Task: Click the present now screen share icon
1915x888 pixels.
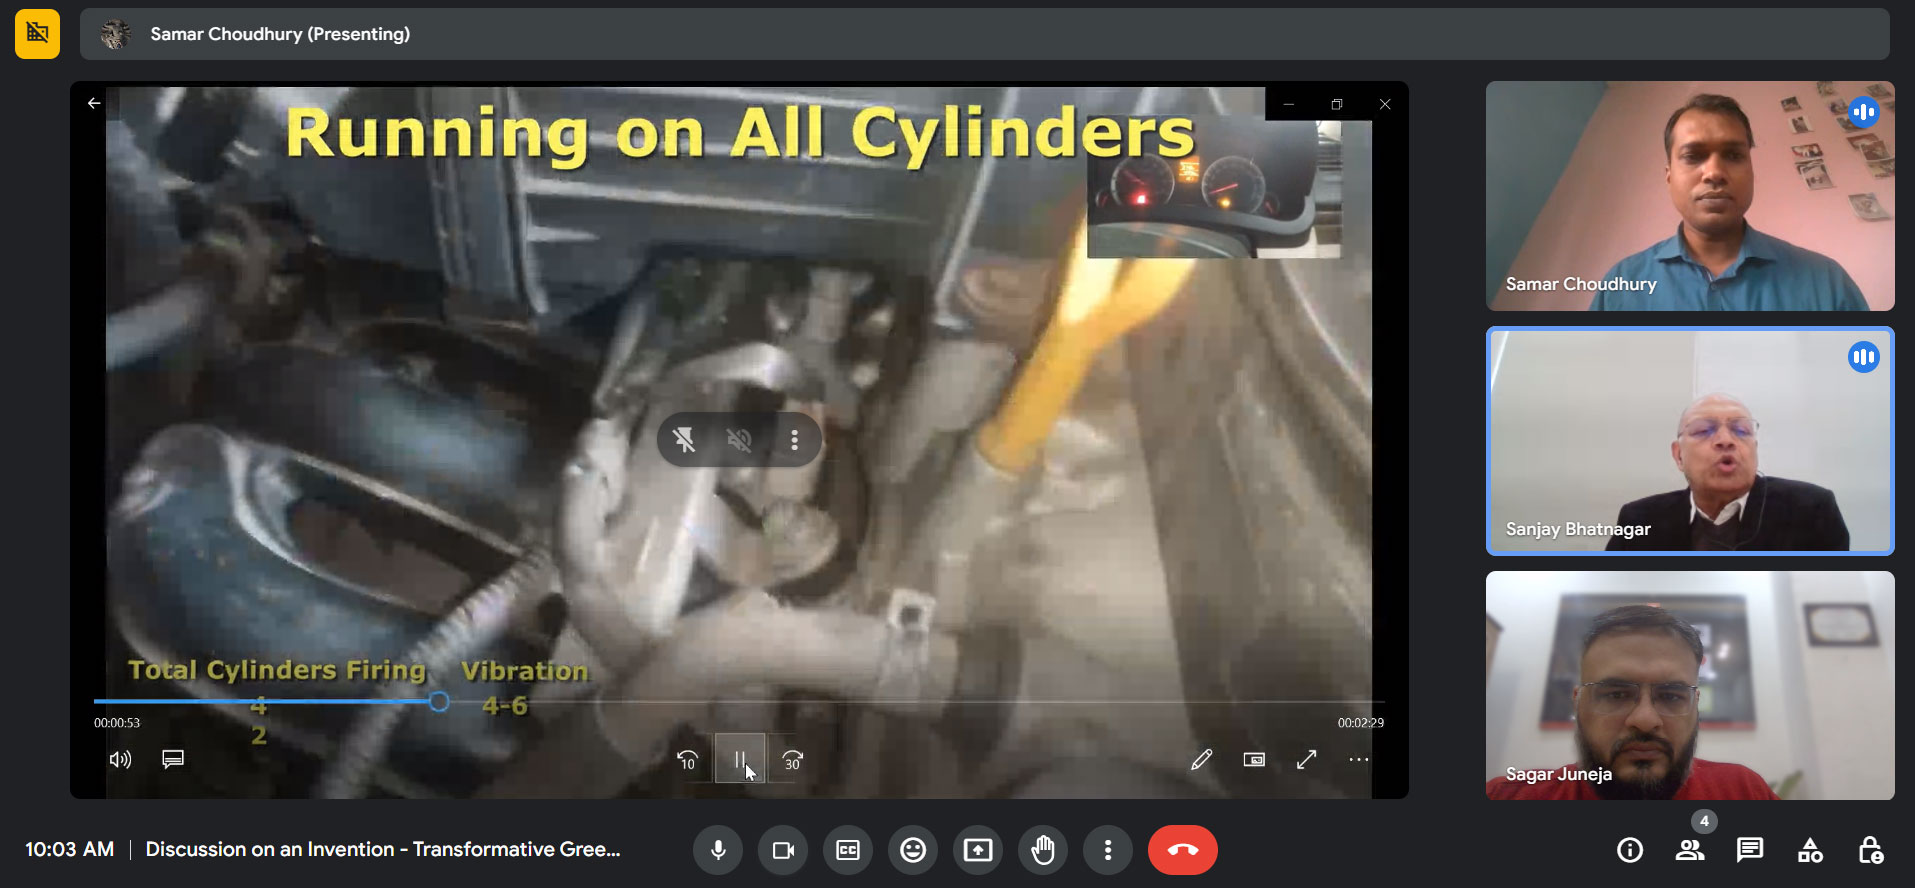Action: point(978,850)
